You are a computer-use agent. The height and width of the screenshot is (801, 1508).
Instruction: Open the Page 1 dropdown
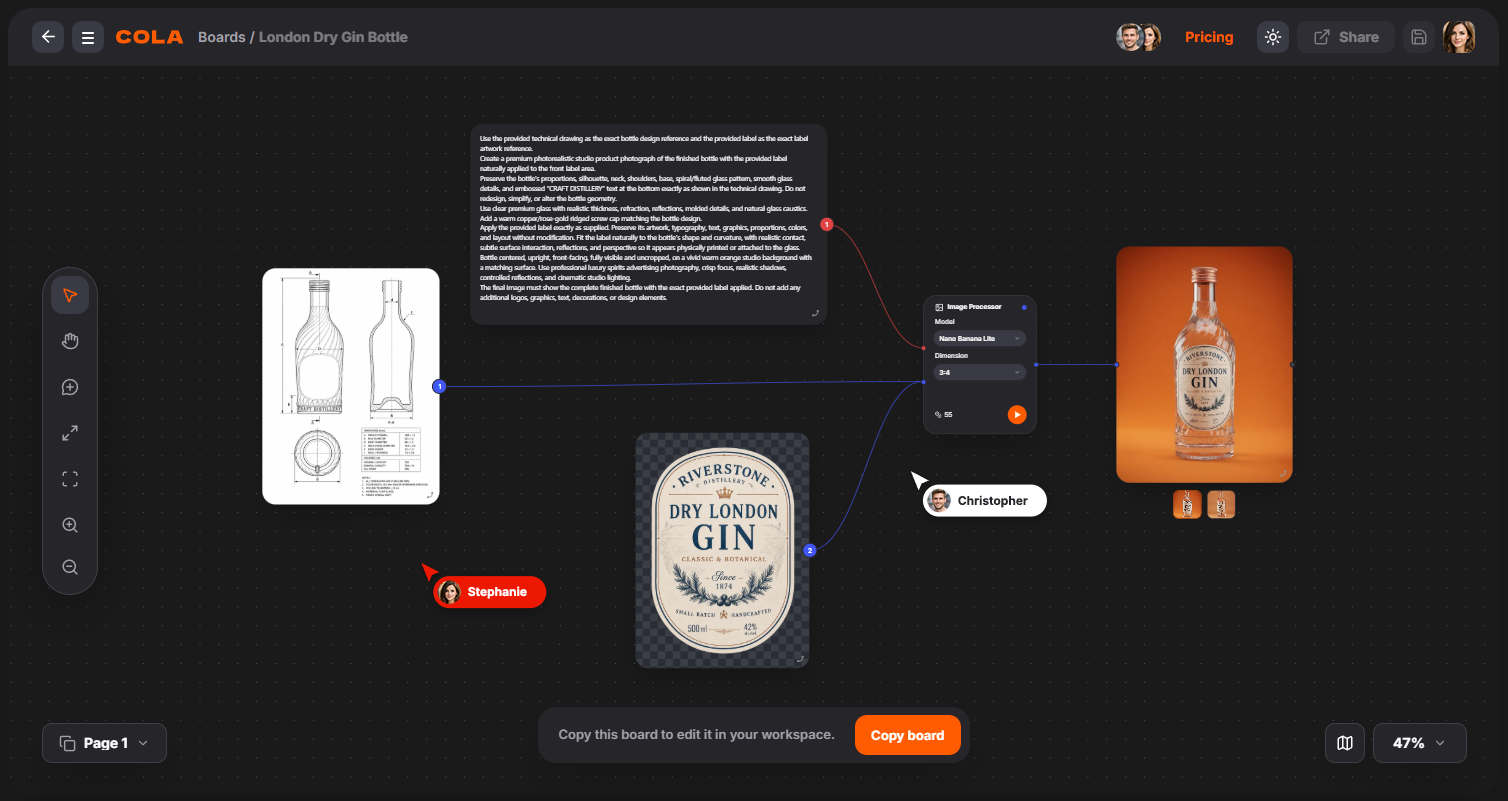(x=104, y=743)
